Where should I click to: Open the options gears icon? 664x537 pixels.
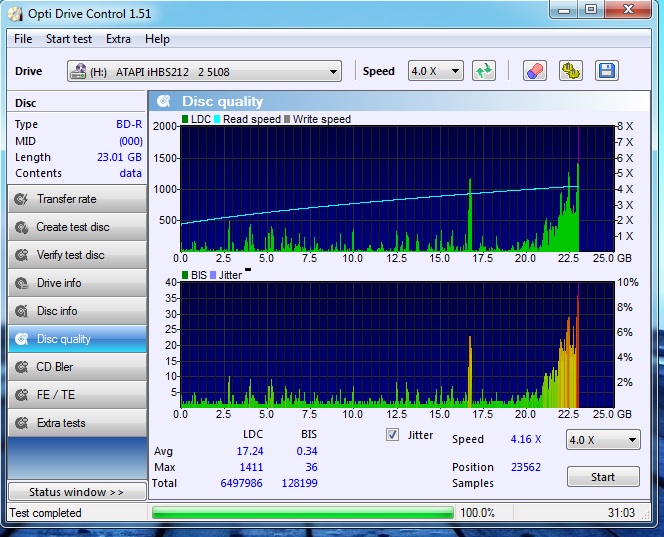pyautogui.click(x=570, y=71)
